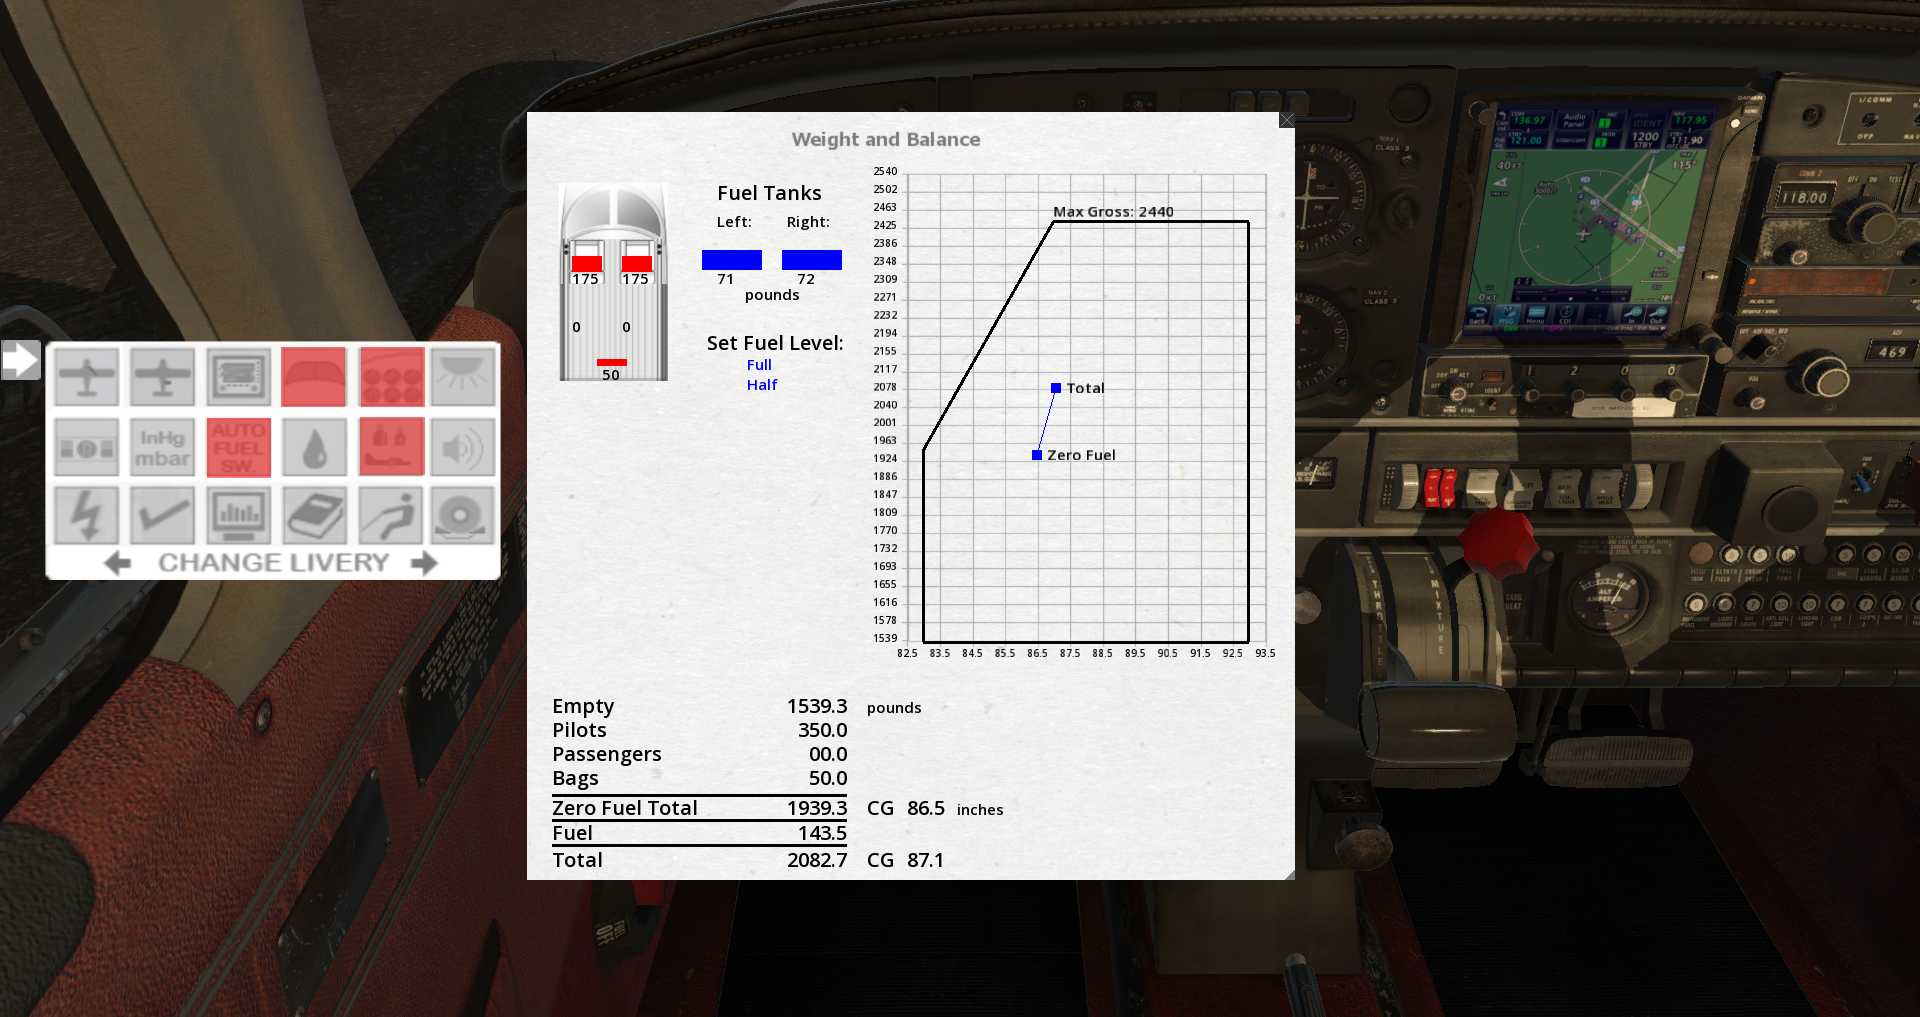Toggle the AUTO FUEL SW. option
The height and width of the screenshot is (1017, 1920).
point(239,447)
